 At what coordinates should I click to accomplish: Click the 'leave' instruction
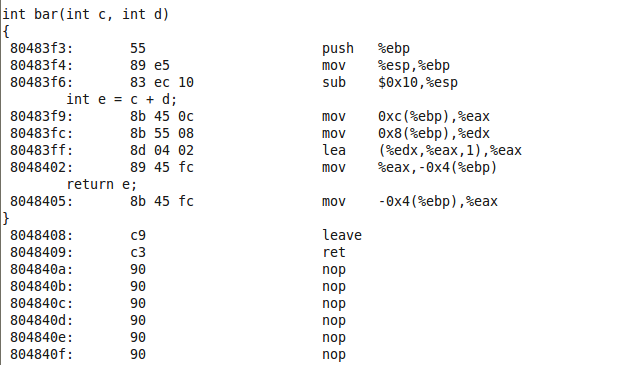342,236
